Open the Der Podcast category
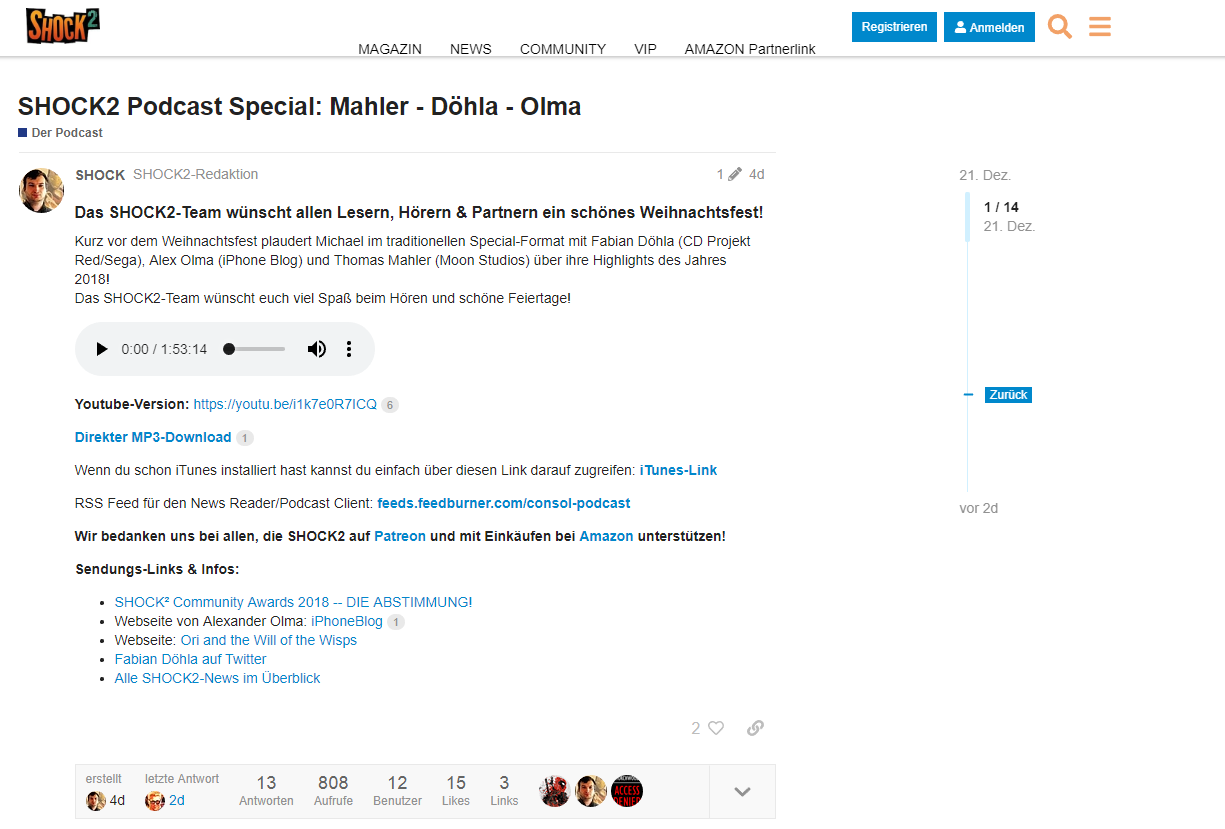1225x829 pixels. [x=60, y=133]
